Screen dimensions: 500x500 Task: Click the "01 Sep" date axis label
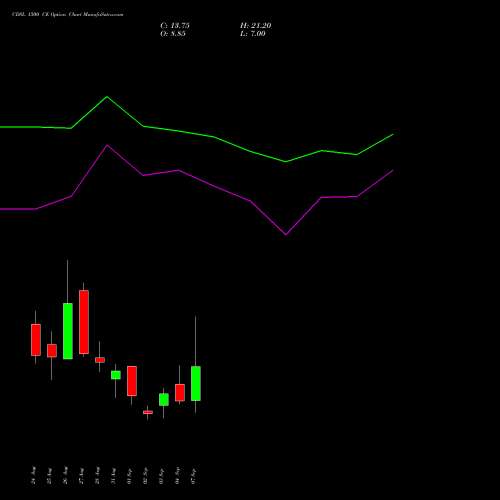click(130, 476)
